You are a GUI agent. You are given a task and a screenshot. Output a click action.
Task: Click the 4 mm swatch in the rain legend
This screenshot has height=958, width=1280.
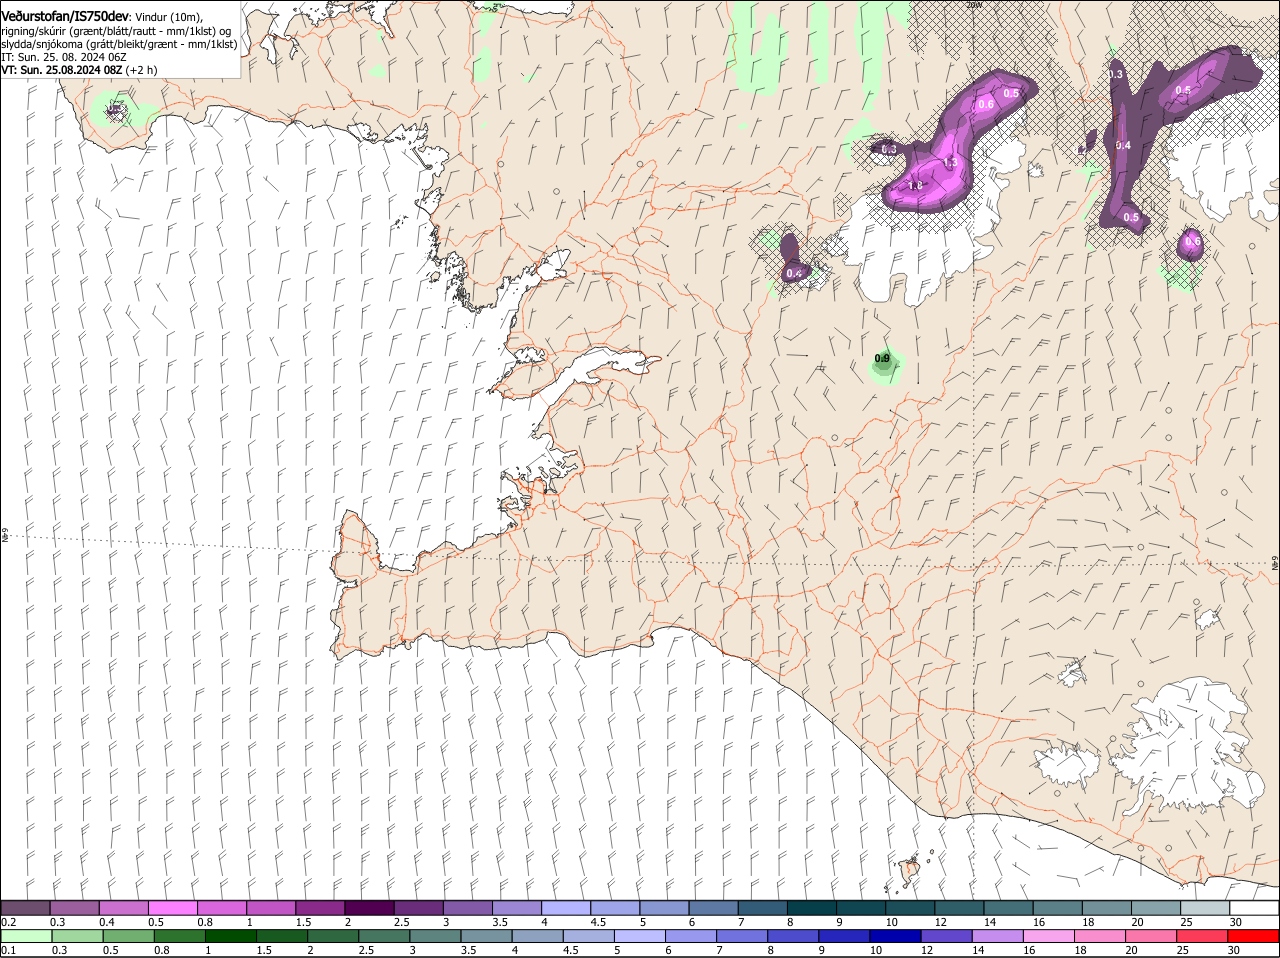pos(536,936)
